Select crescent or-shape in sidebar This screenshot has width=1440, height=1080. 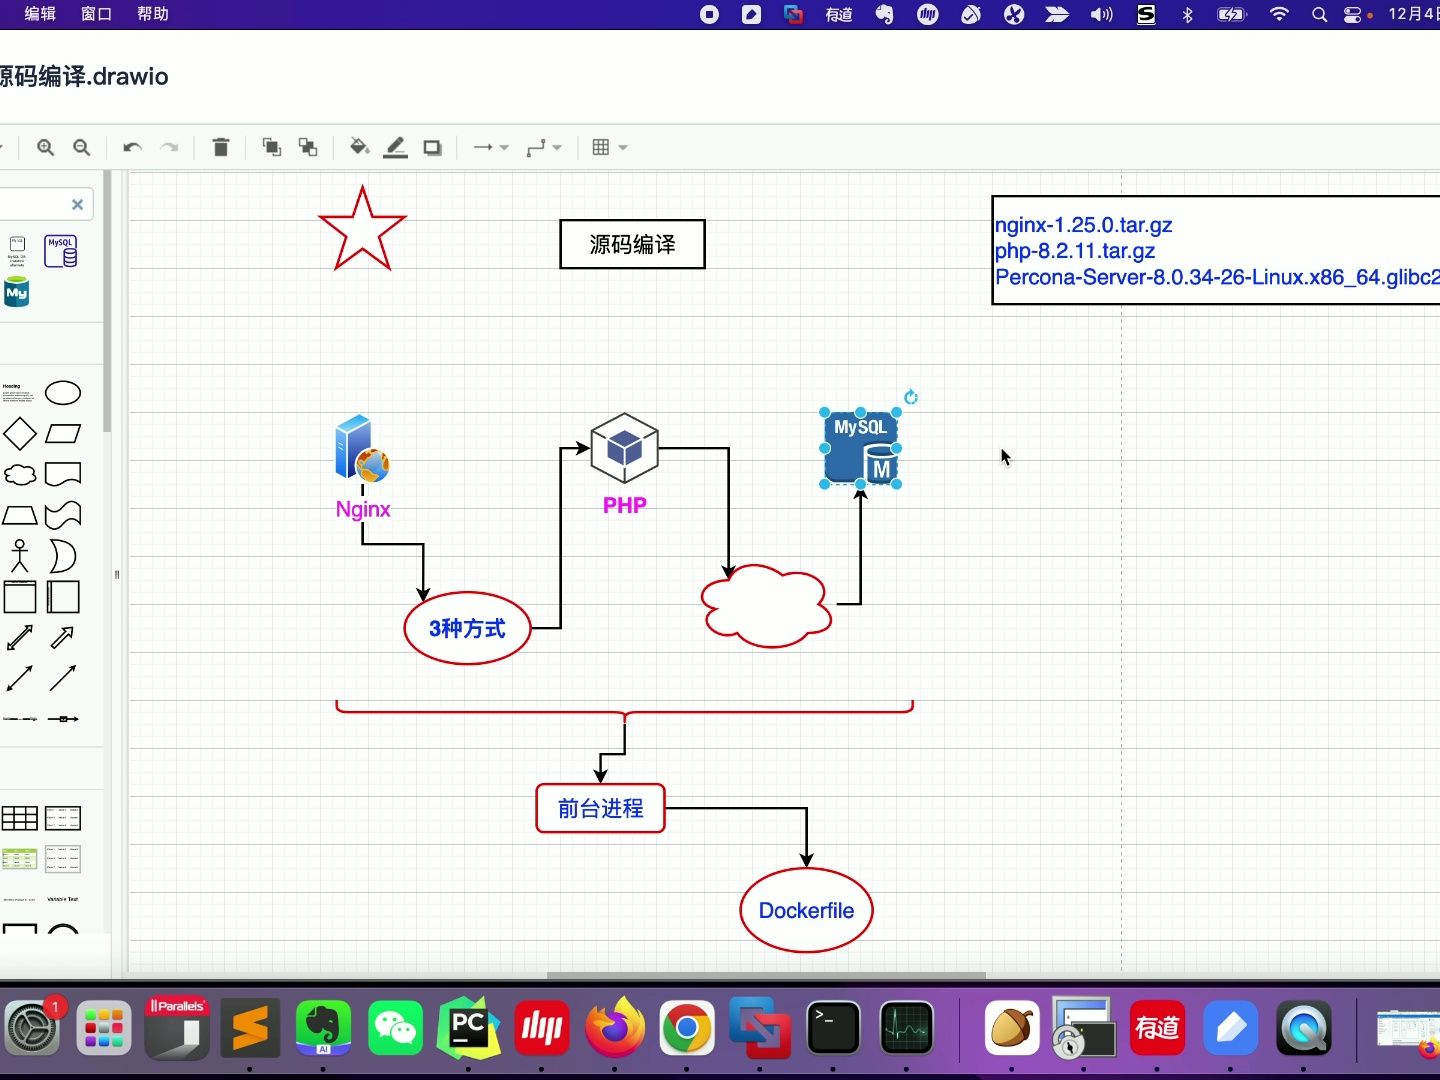[62, 555]
